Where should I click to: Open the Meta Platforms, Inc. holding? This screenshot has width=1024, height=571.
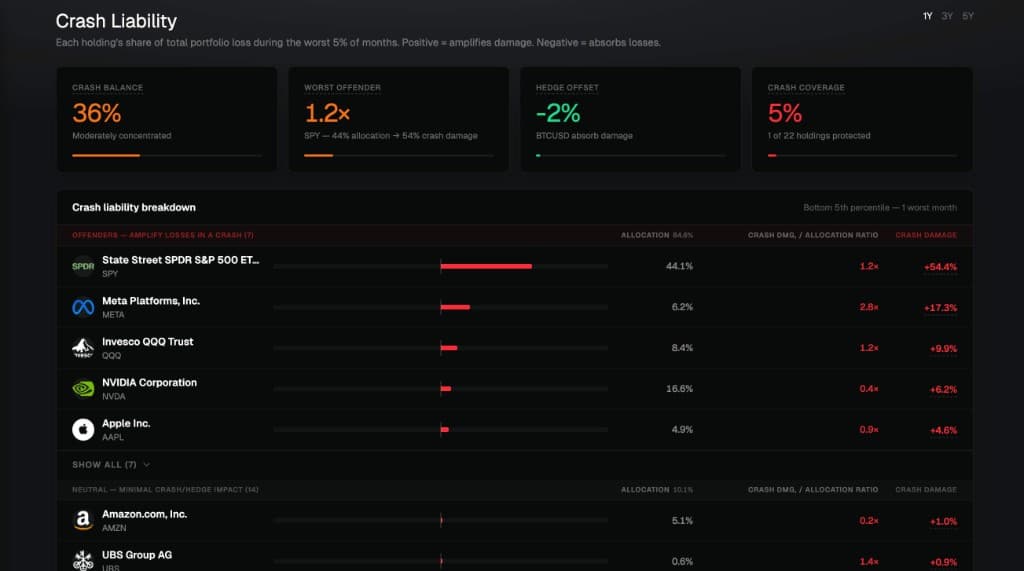(x=514, y=307)
